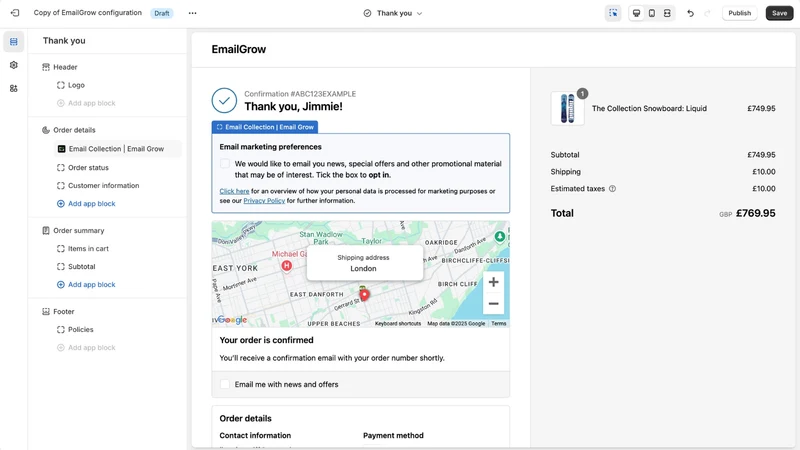Select Email Collection | Email Grow block in sidebar
The width and height of the screenshot is (800, 450).
[117, 149]
